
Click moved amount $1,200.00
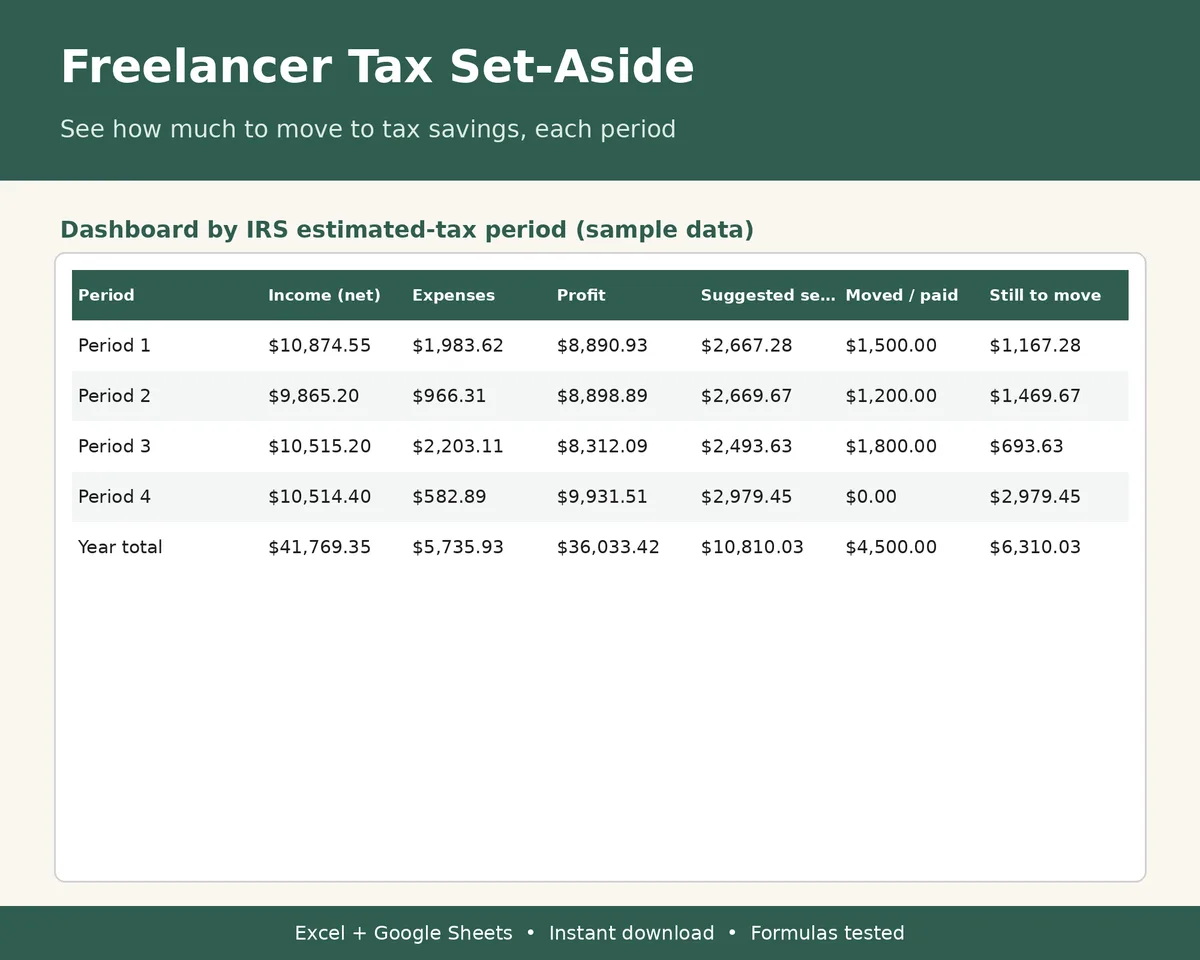tap(891, 396)
